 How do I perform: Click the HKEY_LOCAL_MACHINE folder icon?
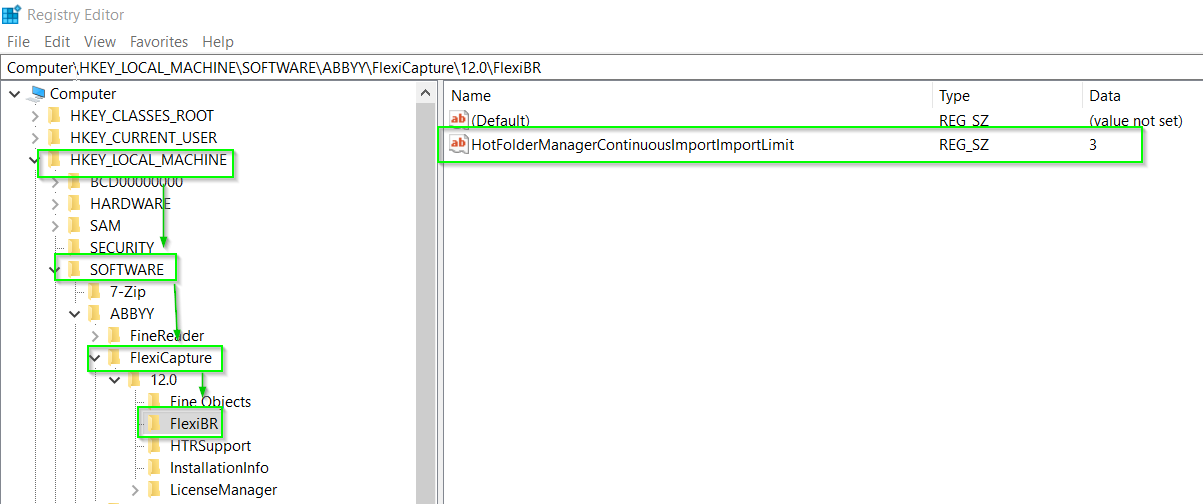55,160
